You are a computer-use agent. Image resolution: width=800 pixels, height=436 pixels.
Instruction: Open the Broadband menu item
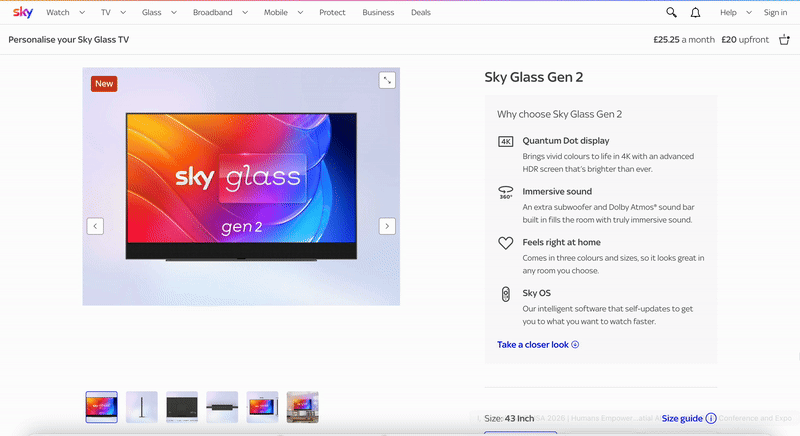coord(213,12)
